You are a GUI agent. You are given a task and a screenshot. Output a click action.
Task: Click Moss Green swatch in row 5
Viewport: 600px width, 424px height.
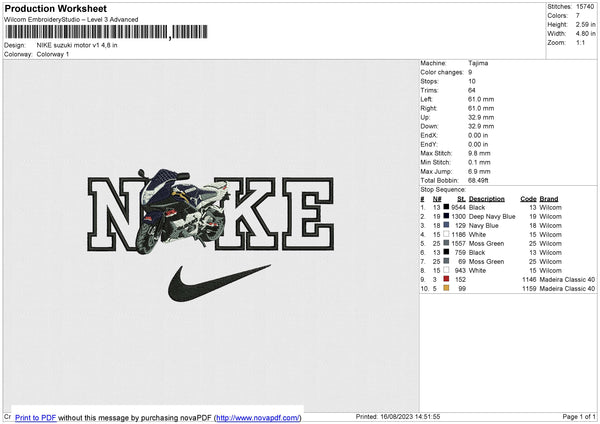click(x=446, y=243)
